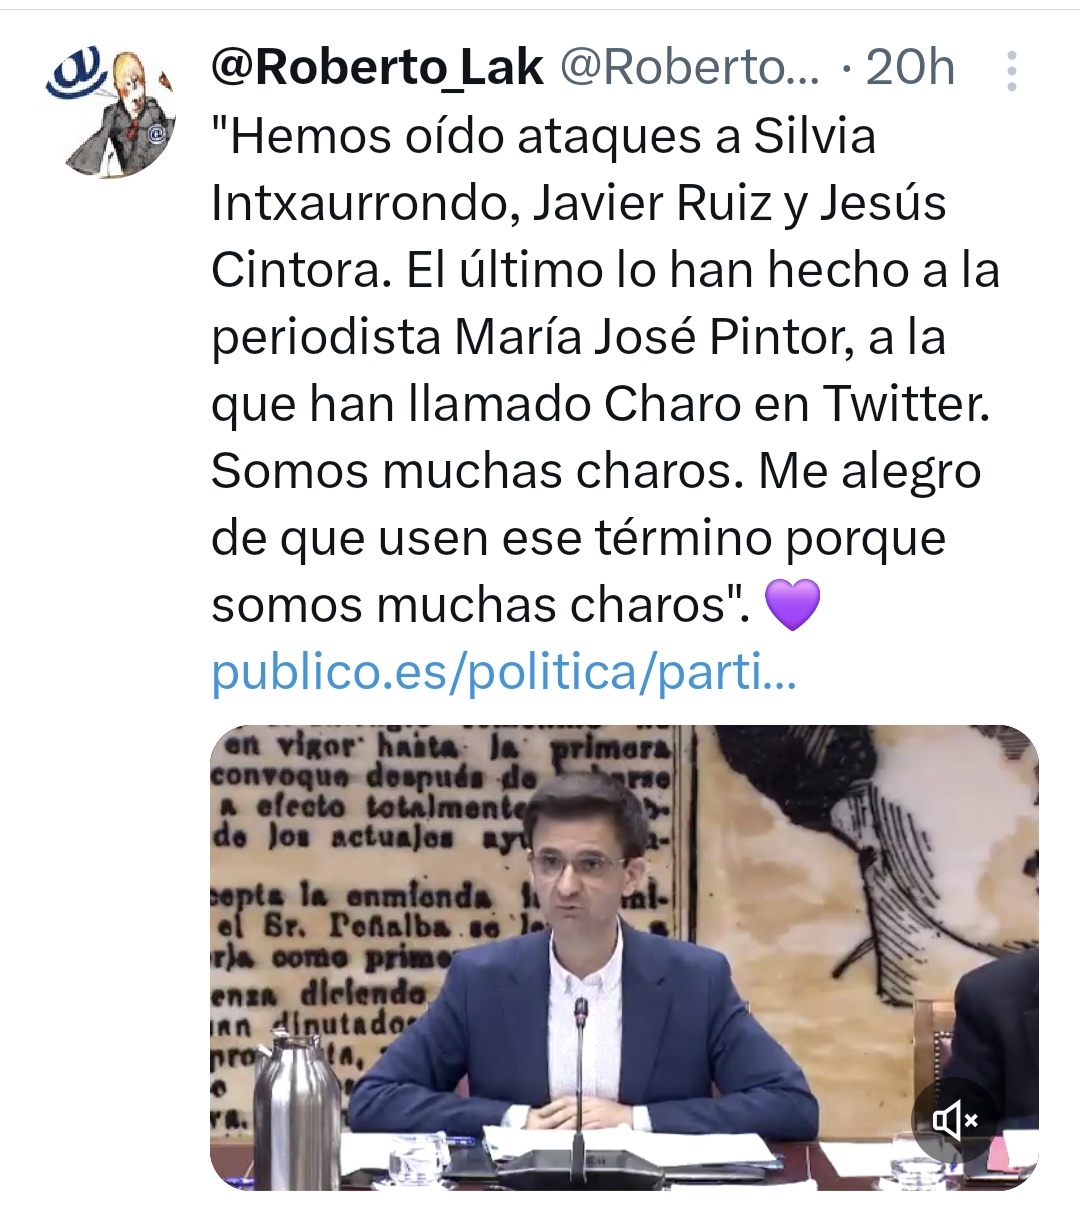1080x1213 pixels.
Task: Click the name Silvia Intxaurrondo in the tweet
Action: [544, 170]
